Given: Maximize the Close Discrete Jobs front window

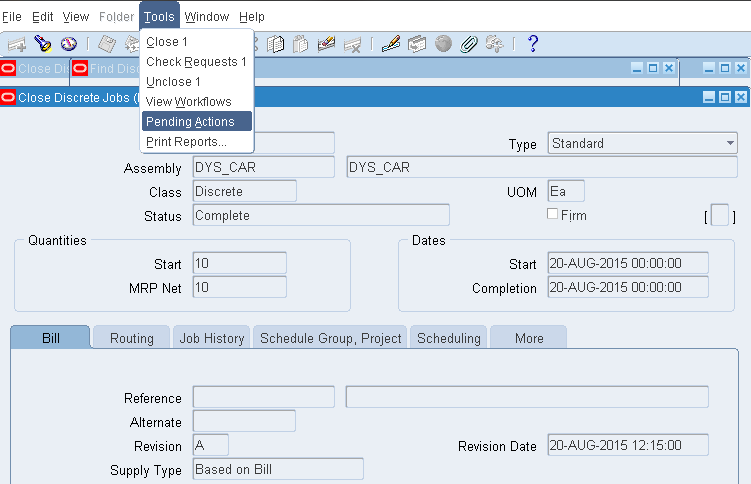Looking at the screenshot, I should pyautogui.click(x=725, y=97).
